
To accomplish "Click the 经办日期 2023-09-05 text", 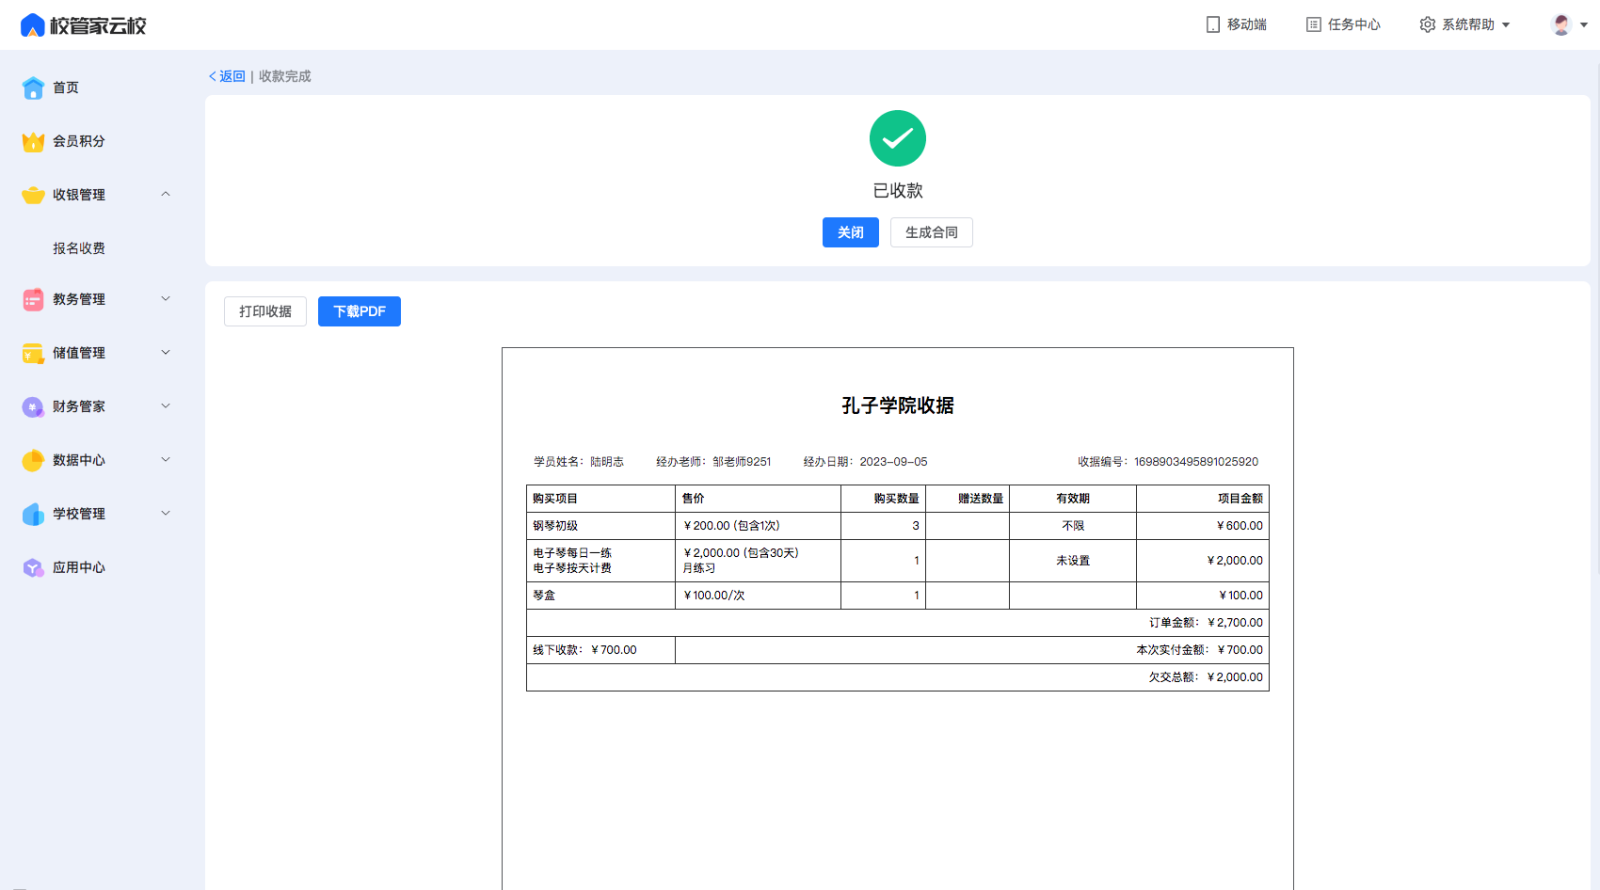I will (865, 462).
